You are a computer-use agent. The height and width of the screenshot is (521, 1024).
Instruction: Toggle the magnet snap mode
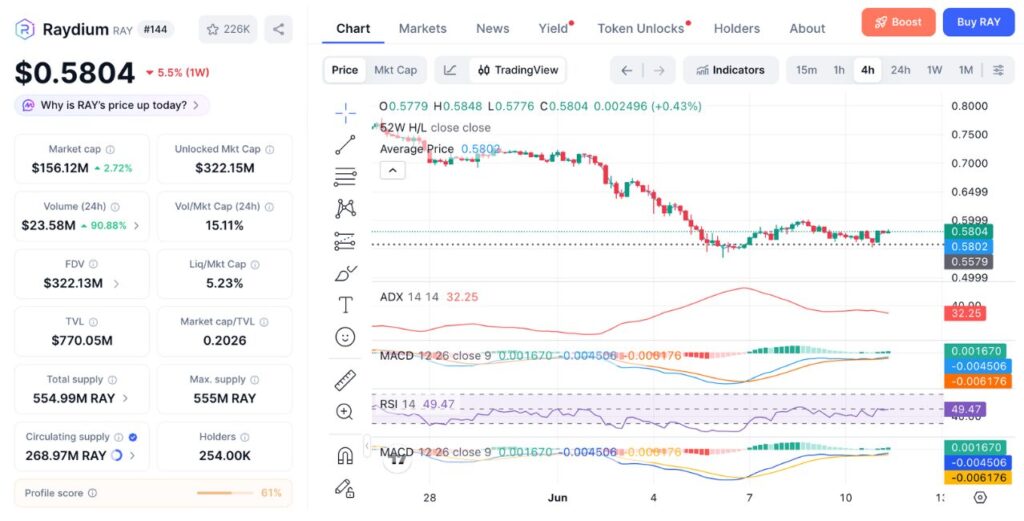pos(345,455)
